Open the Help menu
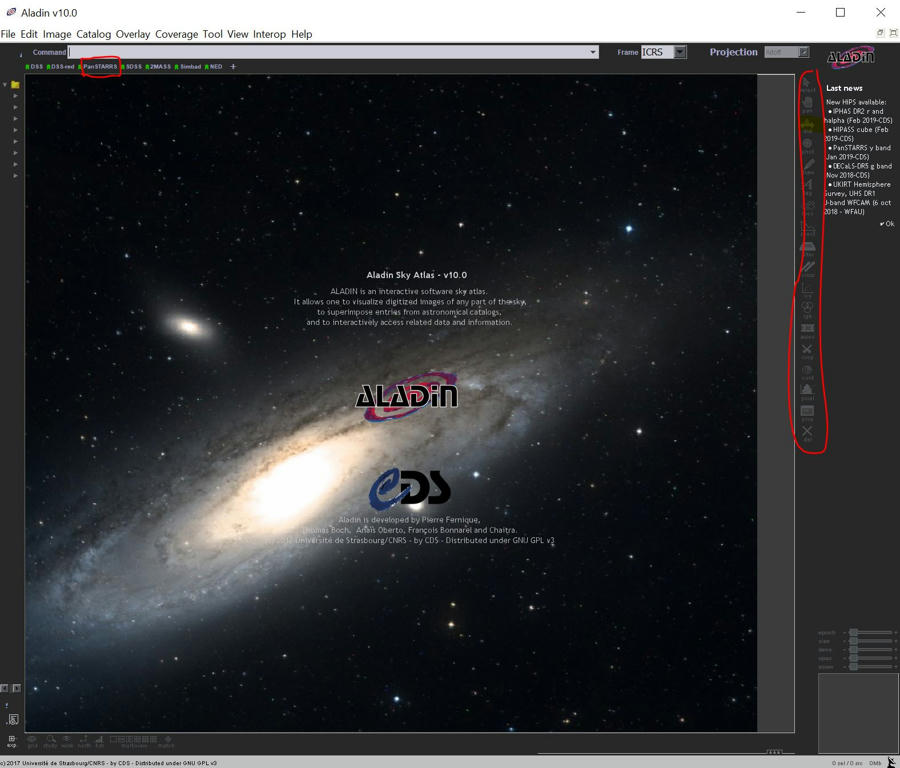 click(x=302, y=34)
